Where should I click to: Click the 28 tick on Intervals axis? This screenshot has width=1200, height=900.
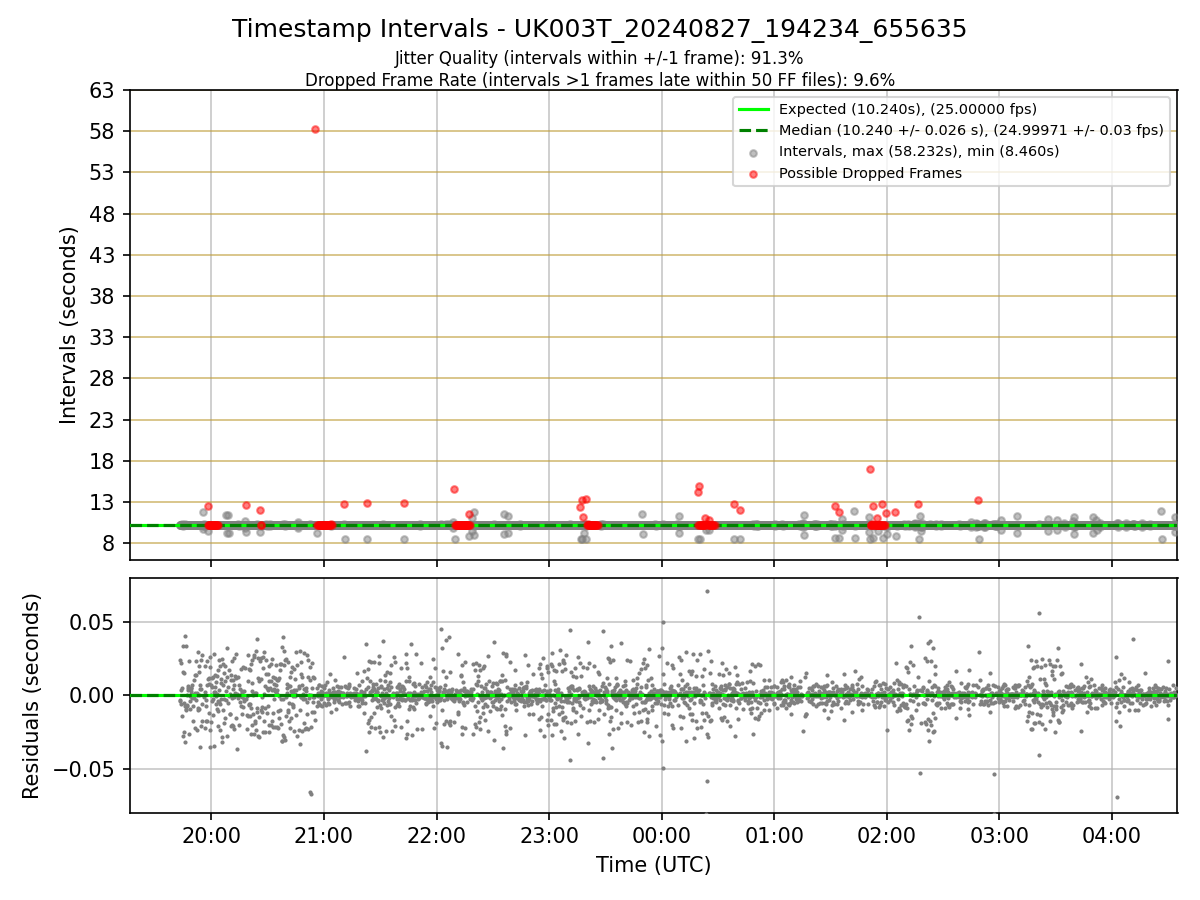(104, 379)
